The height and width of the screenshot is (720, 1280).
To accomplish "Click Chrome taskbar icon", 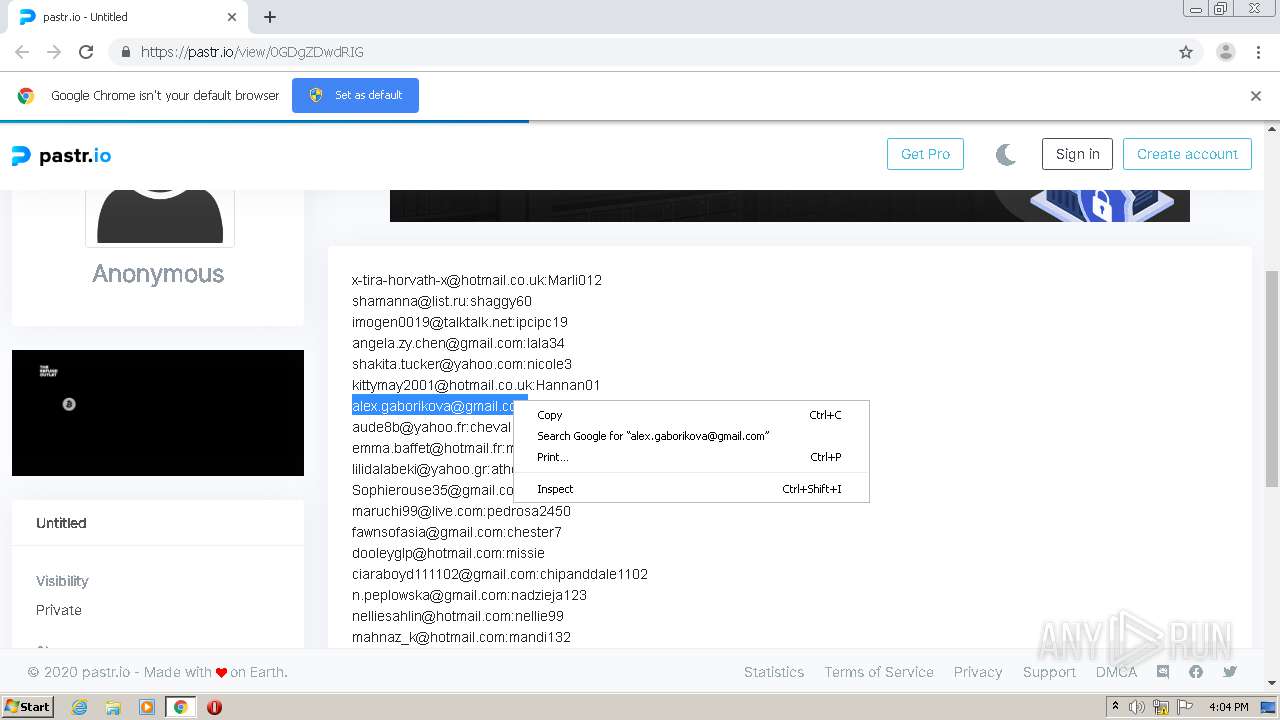I will pos(180,707).
